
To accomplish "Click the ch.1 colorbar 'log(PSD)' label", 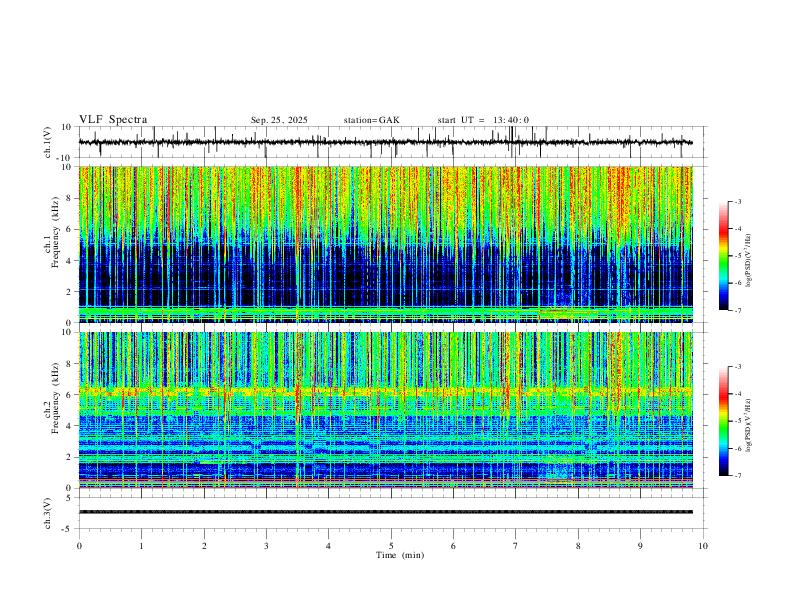I will point(748,260).
